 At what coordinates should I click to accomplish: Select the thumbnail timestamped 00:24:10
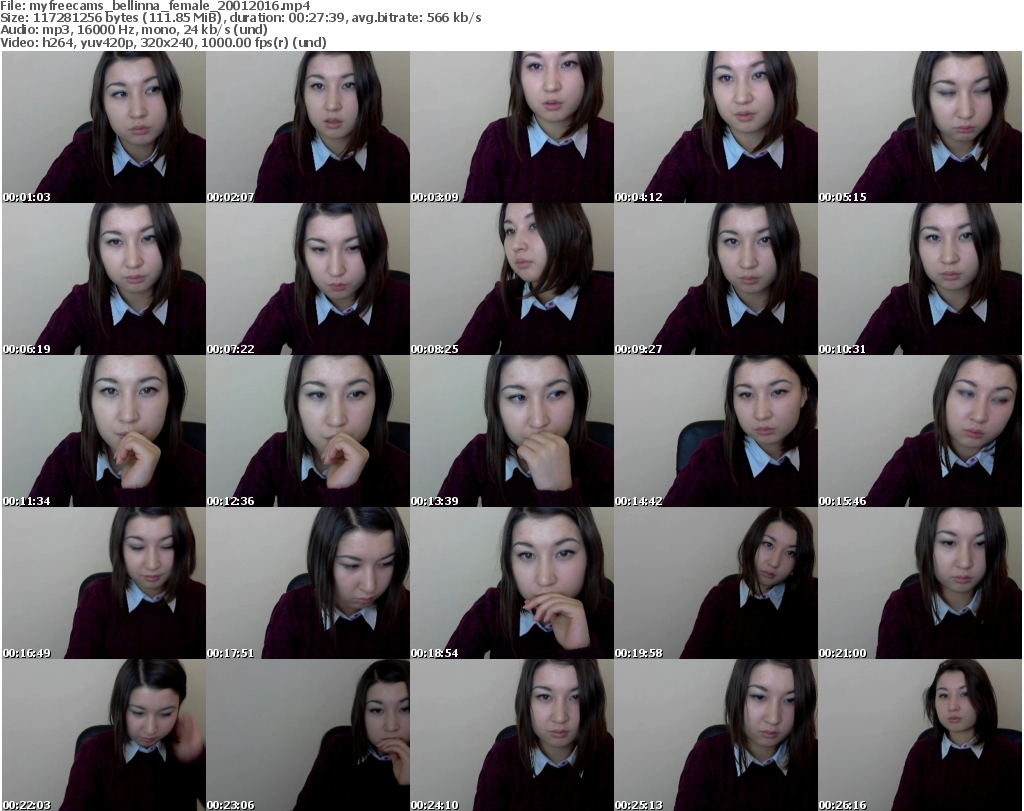(512, 735)
